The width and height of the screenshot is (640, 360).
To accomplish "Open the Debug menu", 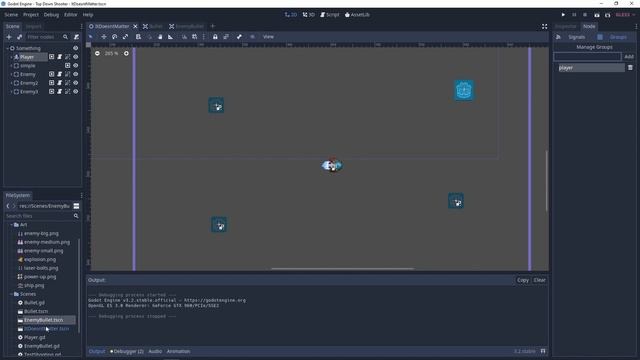I will pos(51,15).
